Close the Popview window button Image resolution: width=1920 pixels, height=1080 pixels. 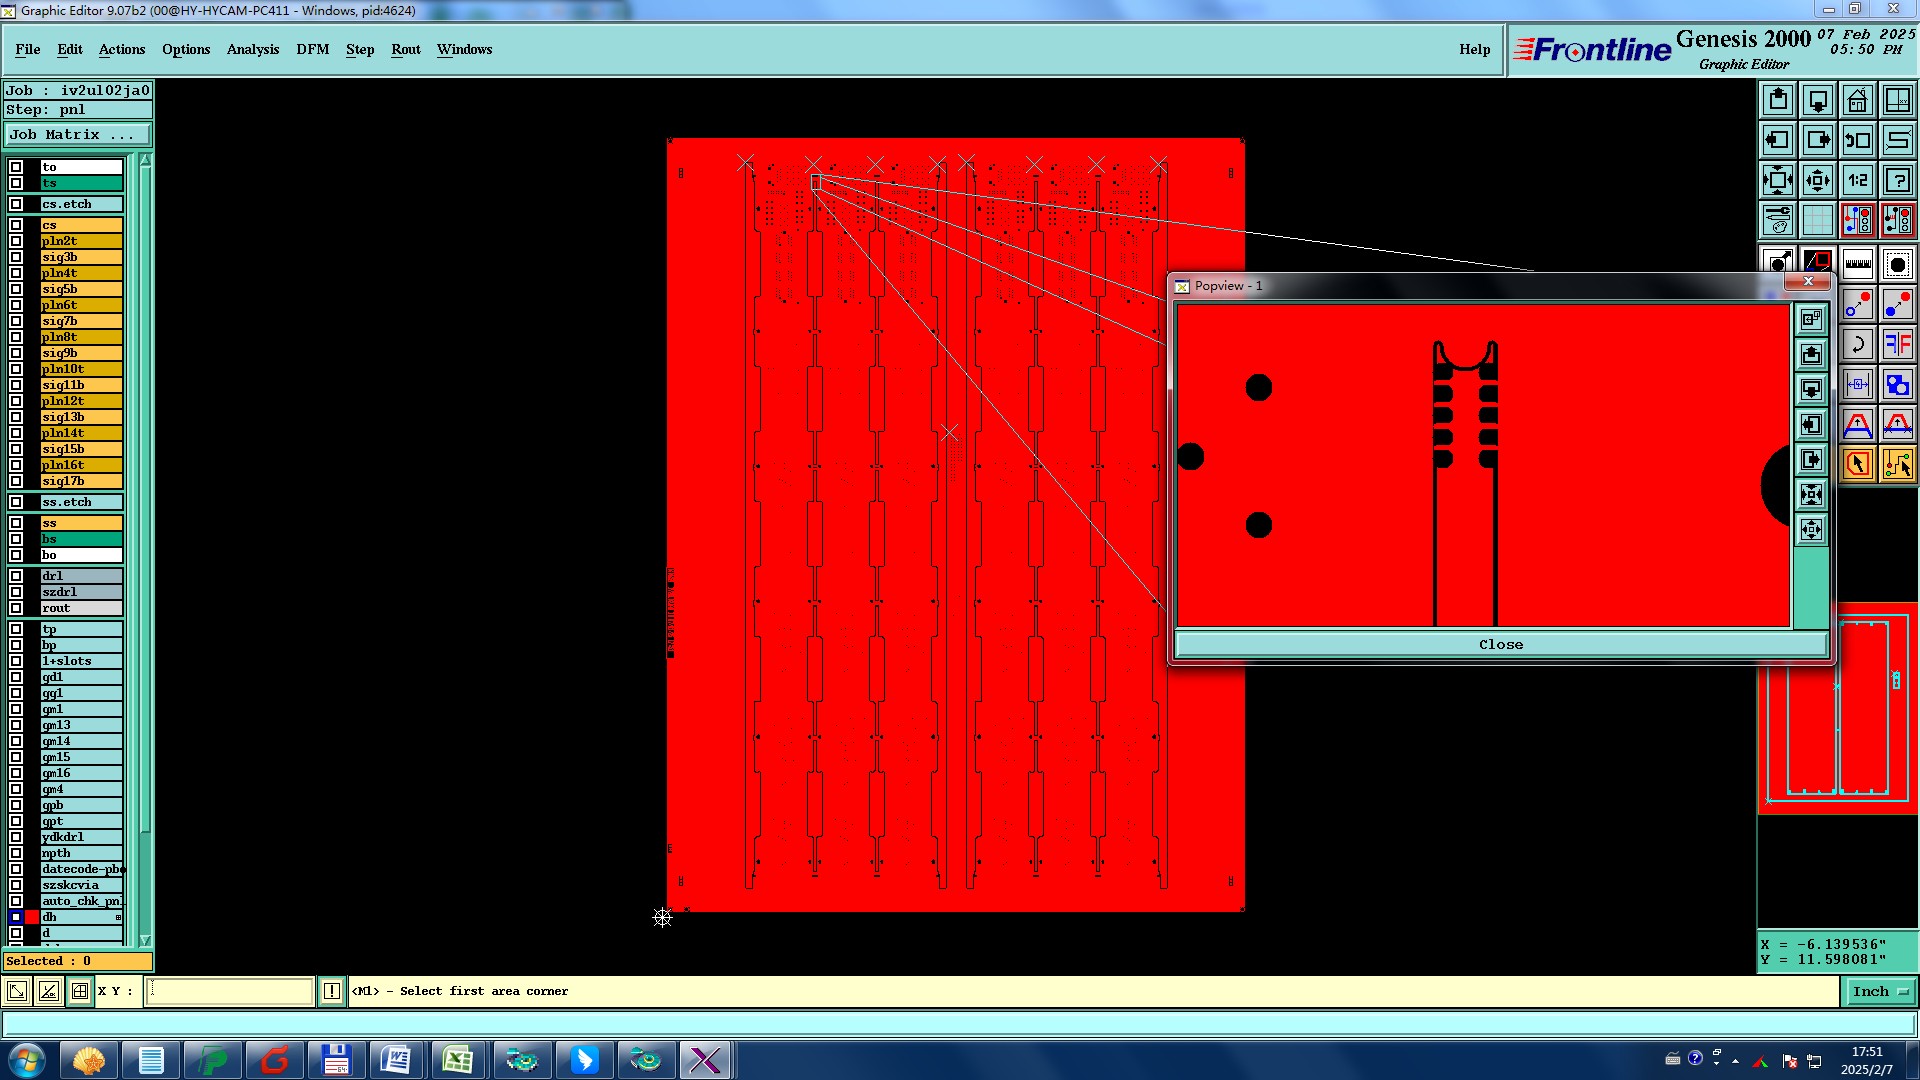point(1500,644)
